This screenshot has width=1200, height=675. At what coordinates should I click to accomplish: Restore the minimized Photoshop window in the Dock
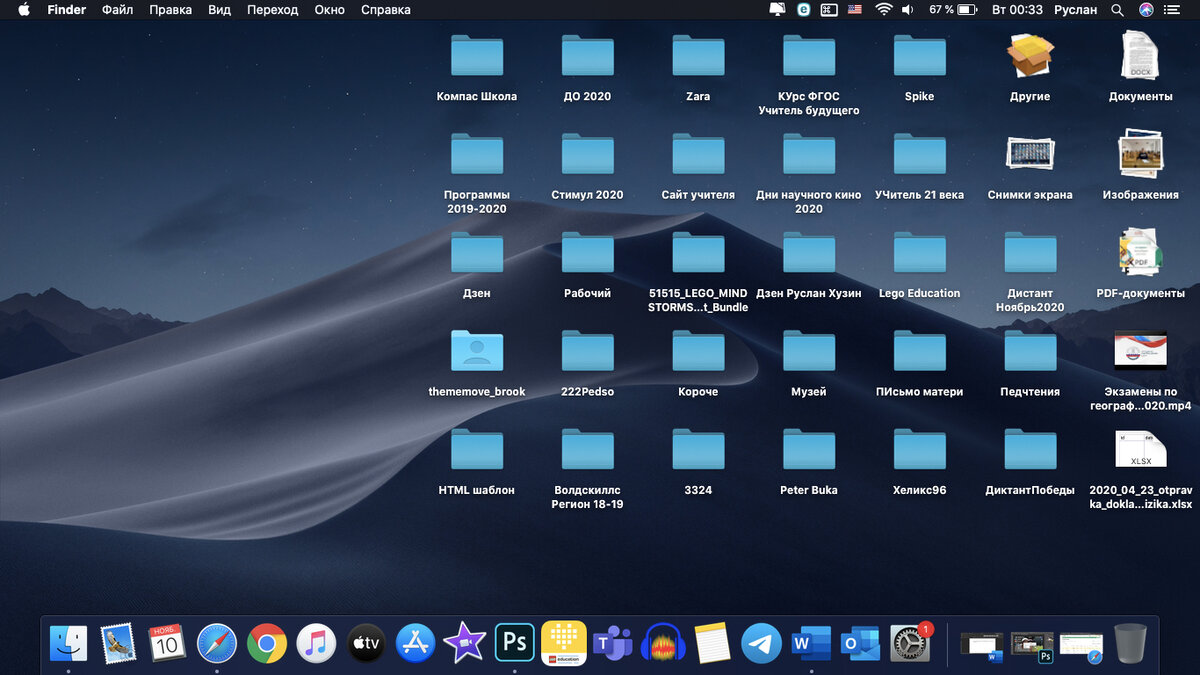(x=1032, y=646)
